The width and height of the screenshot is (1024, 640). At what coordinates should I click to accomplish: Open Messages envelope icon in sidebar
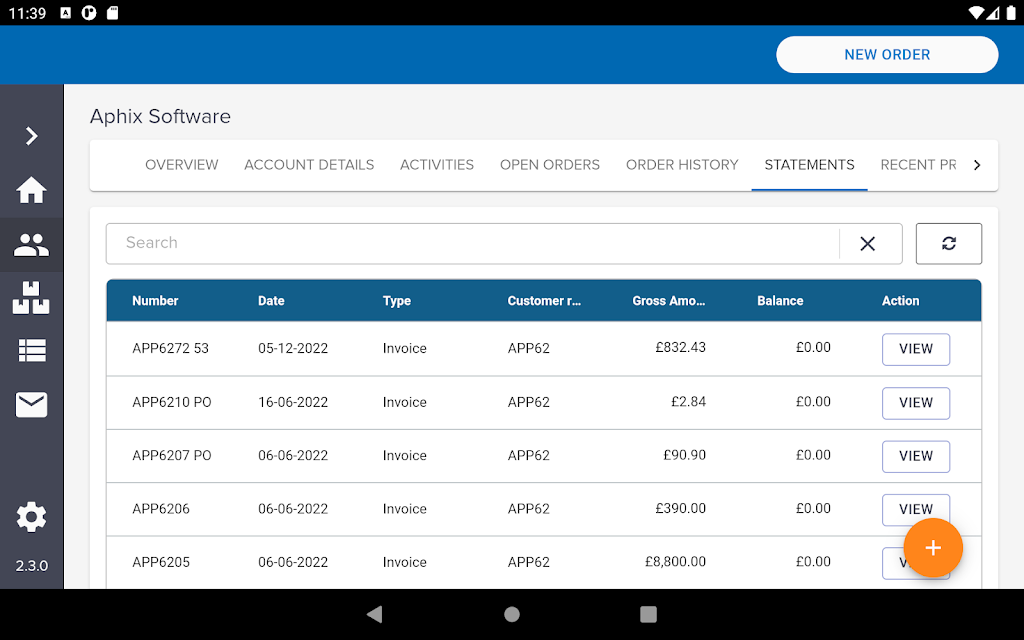point(31,405)
